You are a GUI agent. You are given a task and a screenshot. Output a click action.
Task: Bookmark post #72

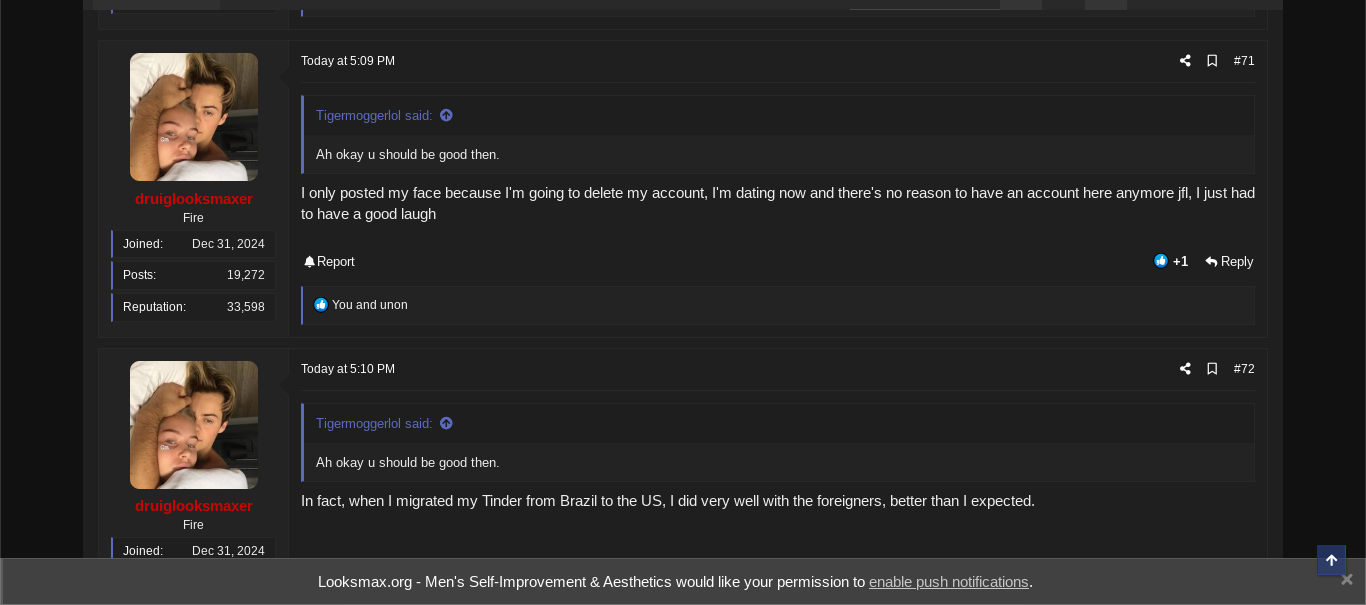point(1212,369)
